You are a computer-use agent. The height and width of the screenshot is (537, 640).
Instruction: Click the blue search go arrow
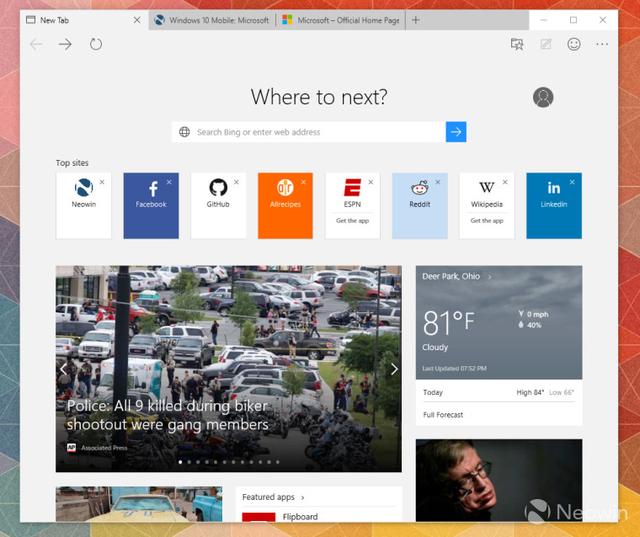click(x=456, y=132)
